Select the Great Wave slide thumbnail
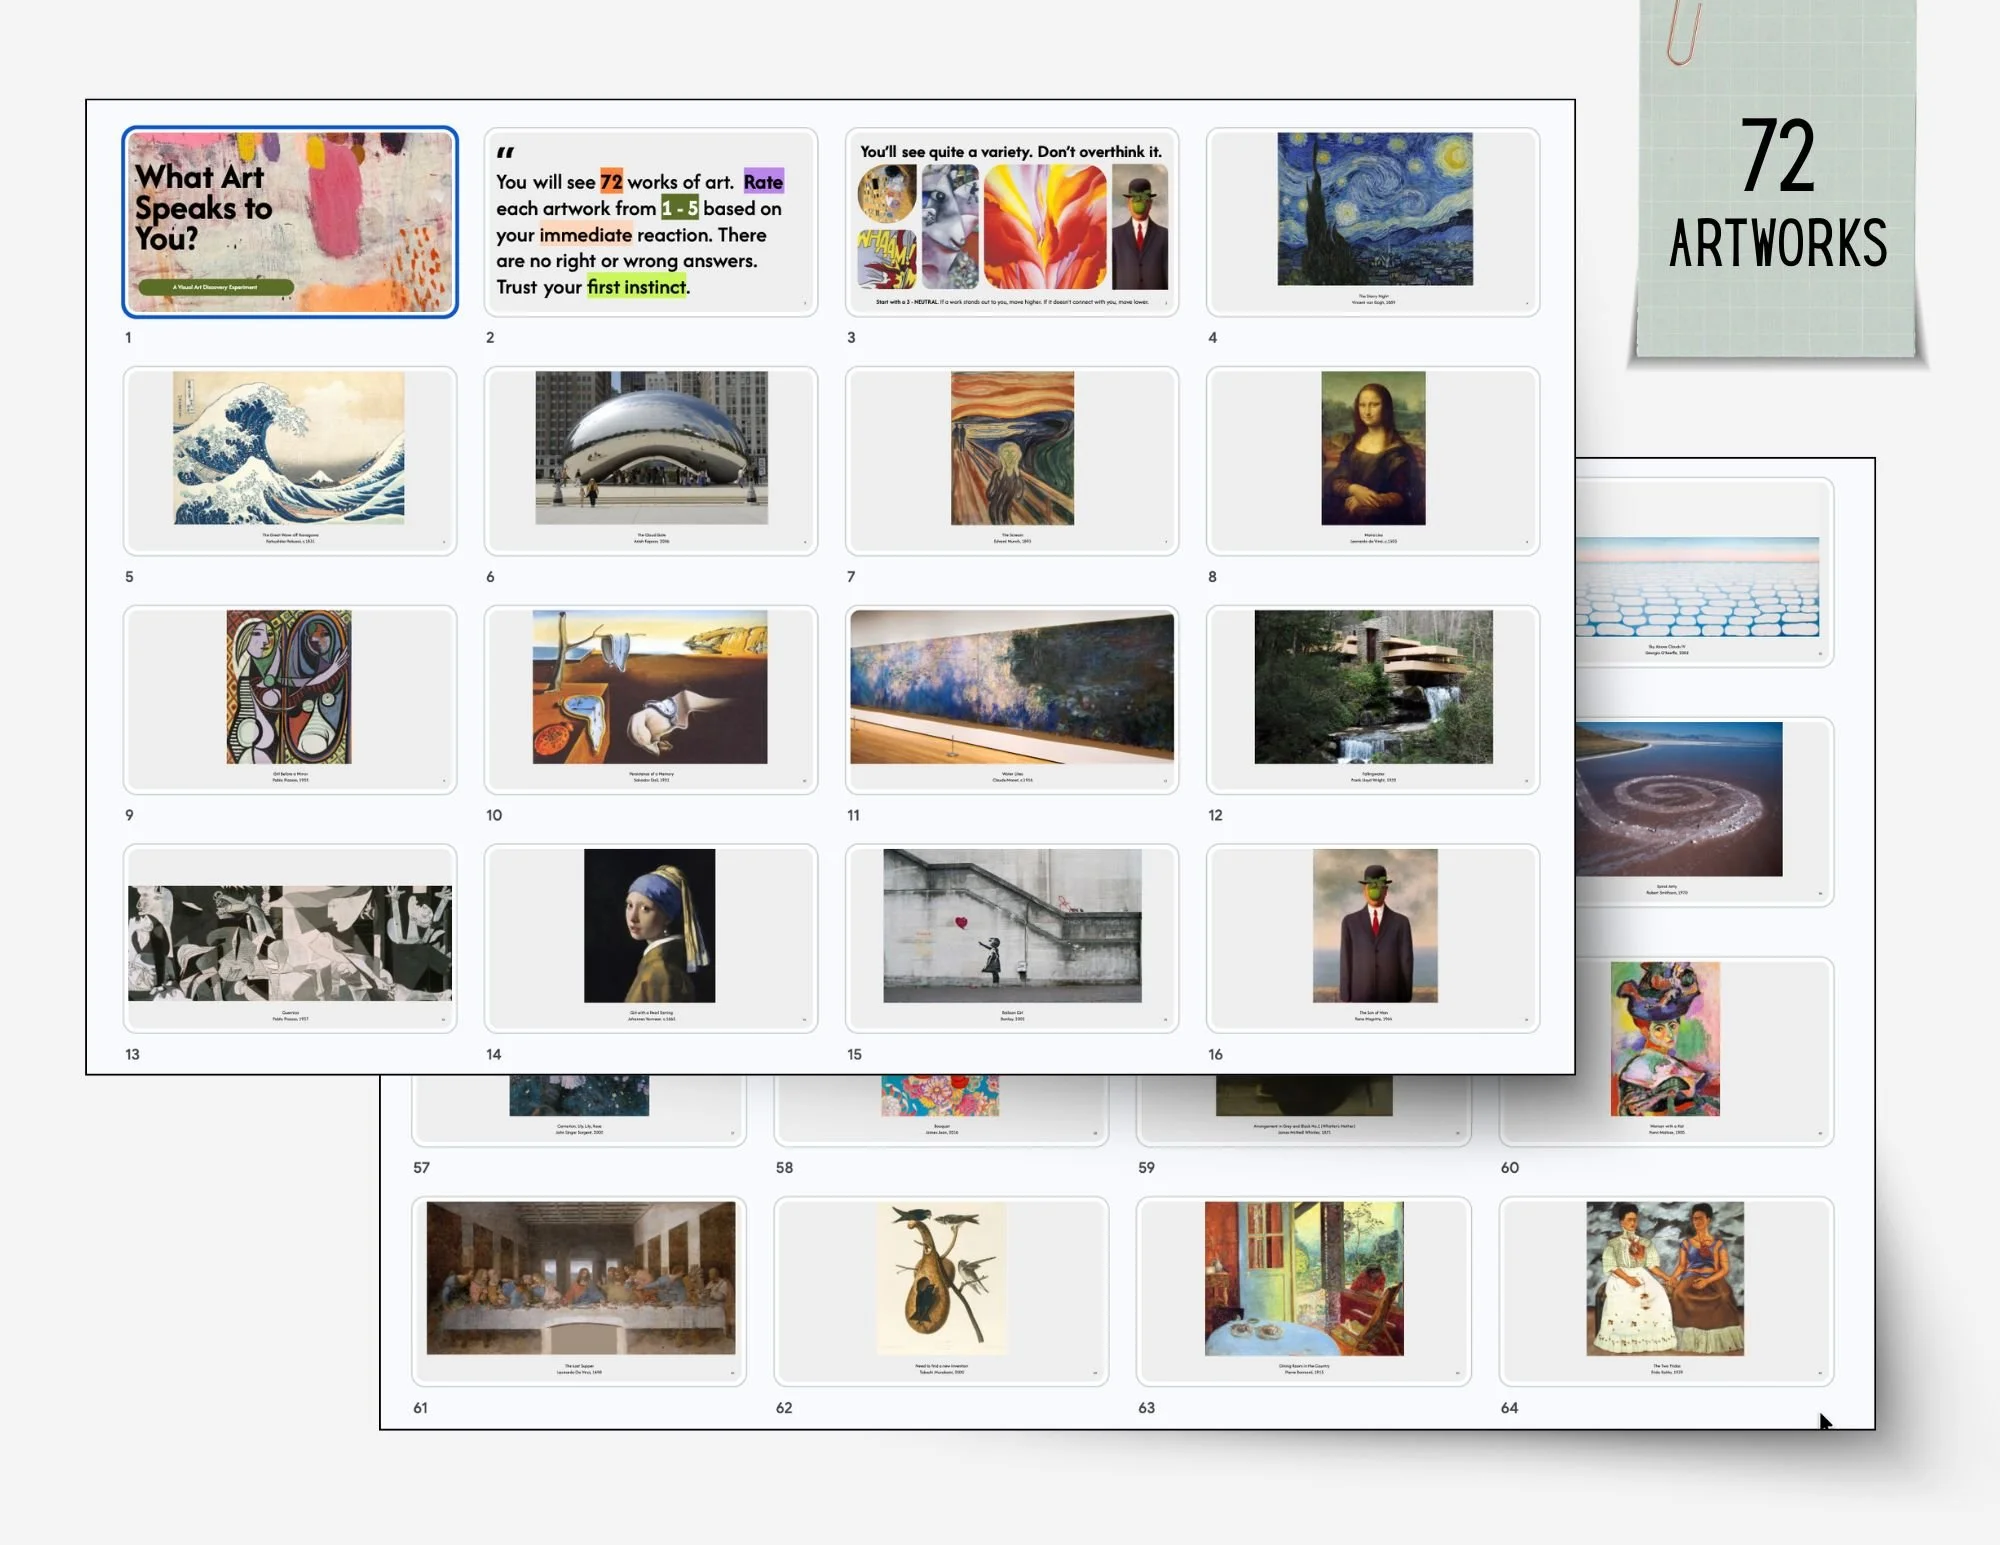Viewport: 2000px width, 1545px height. 290,461
